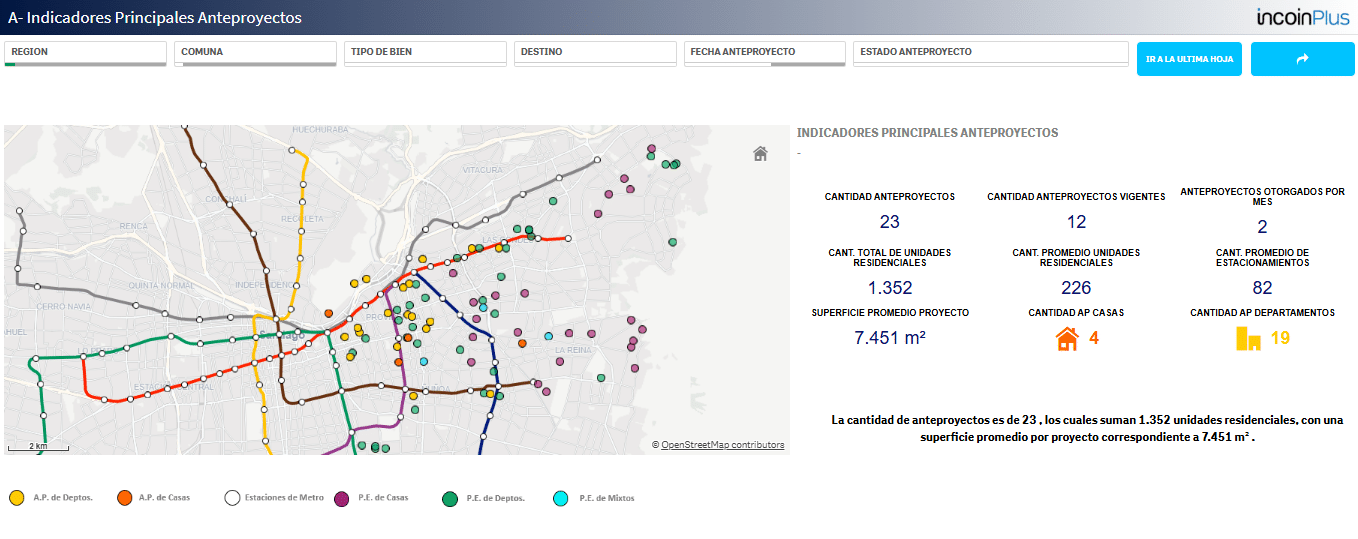This screenshot has height=539, width=1358.
Task: Open the ESTADO ANTEPROYECTO filter
Action: (990, 54)
